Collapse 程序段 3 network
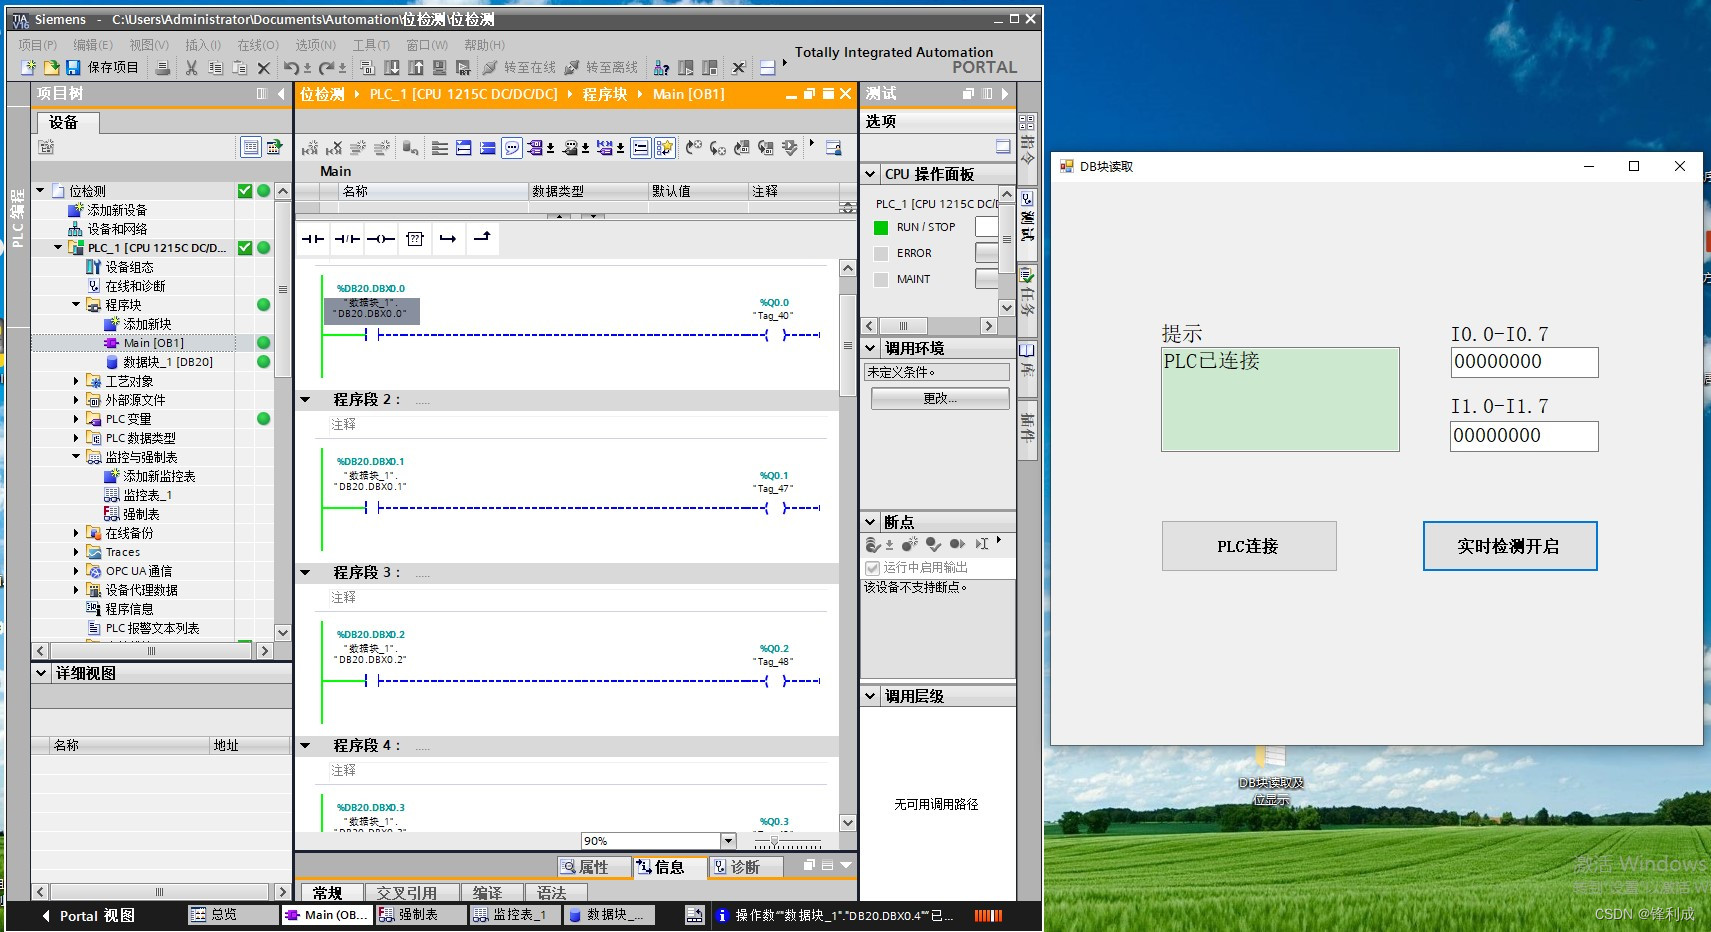 pos(306,572)
